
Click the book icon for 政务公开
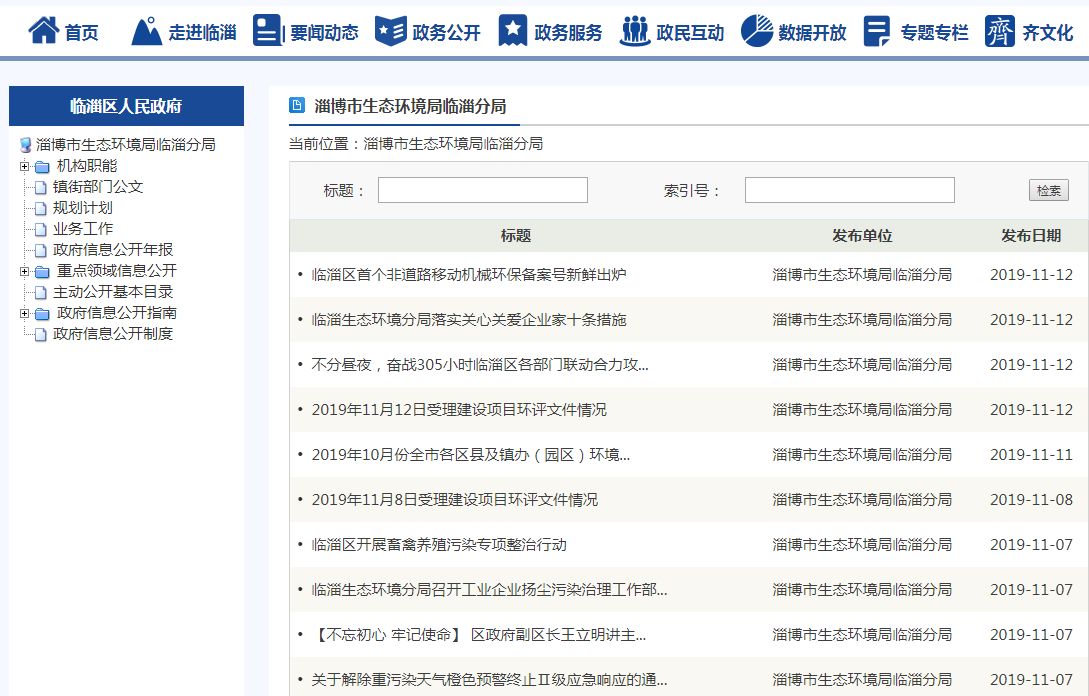click(390, 31)
